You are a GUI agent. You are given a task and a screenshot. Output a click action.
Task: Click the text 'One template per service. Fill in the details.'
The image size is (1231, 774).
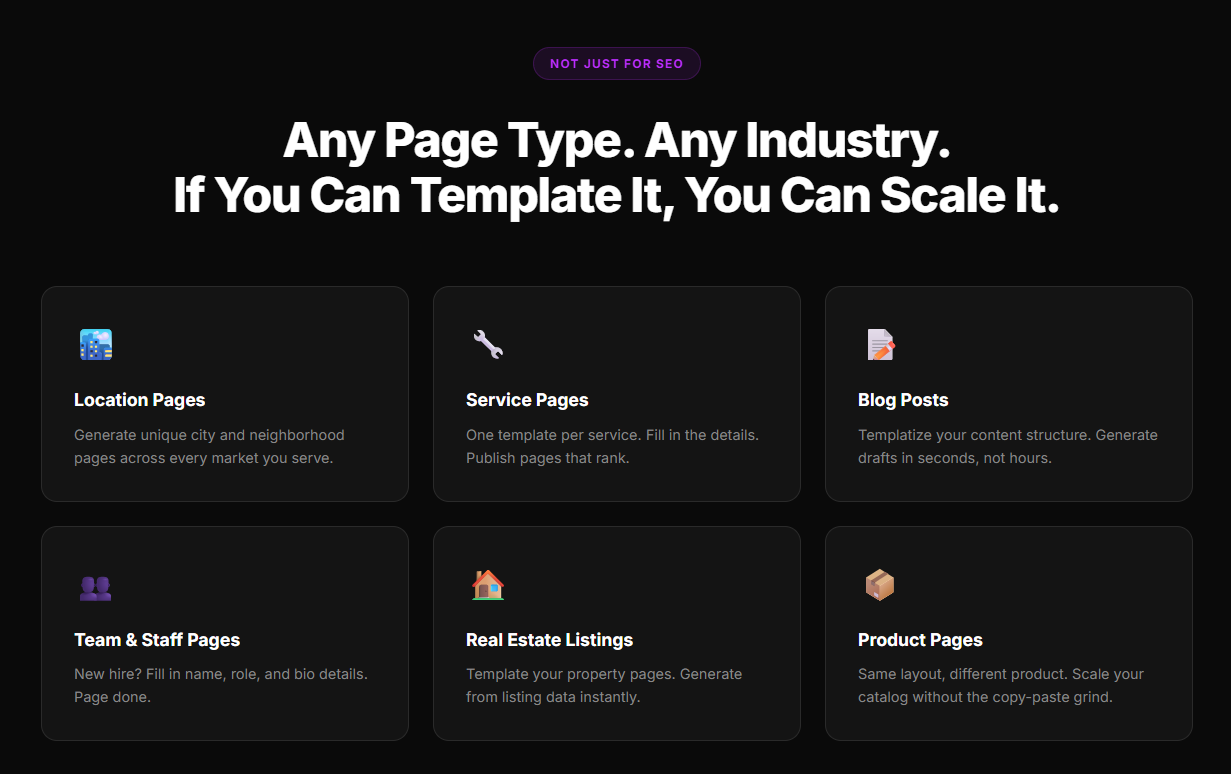pos(612,435)
